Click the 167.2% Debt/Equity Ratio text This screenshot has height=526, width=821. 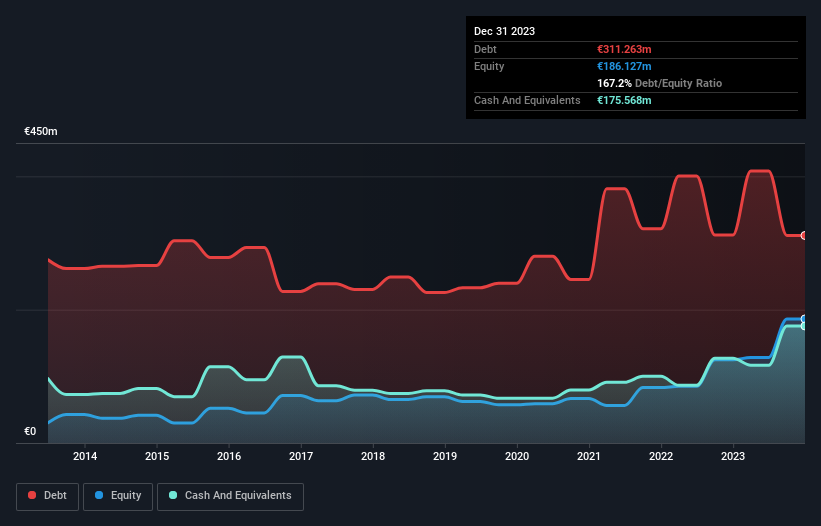[x=659, y=83]
